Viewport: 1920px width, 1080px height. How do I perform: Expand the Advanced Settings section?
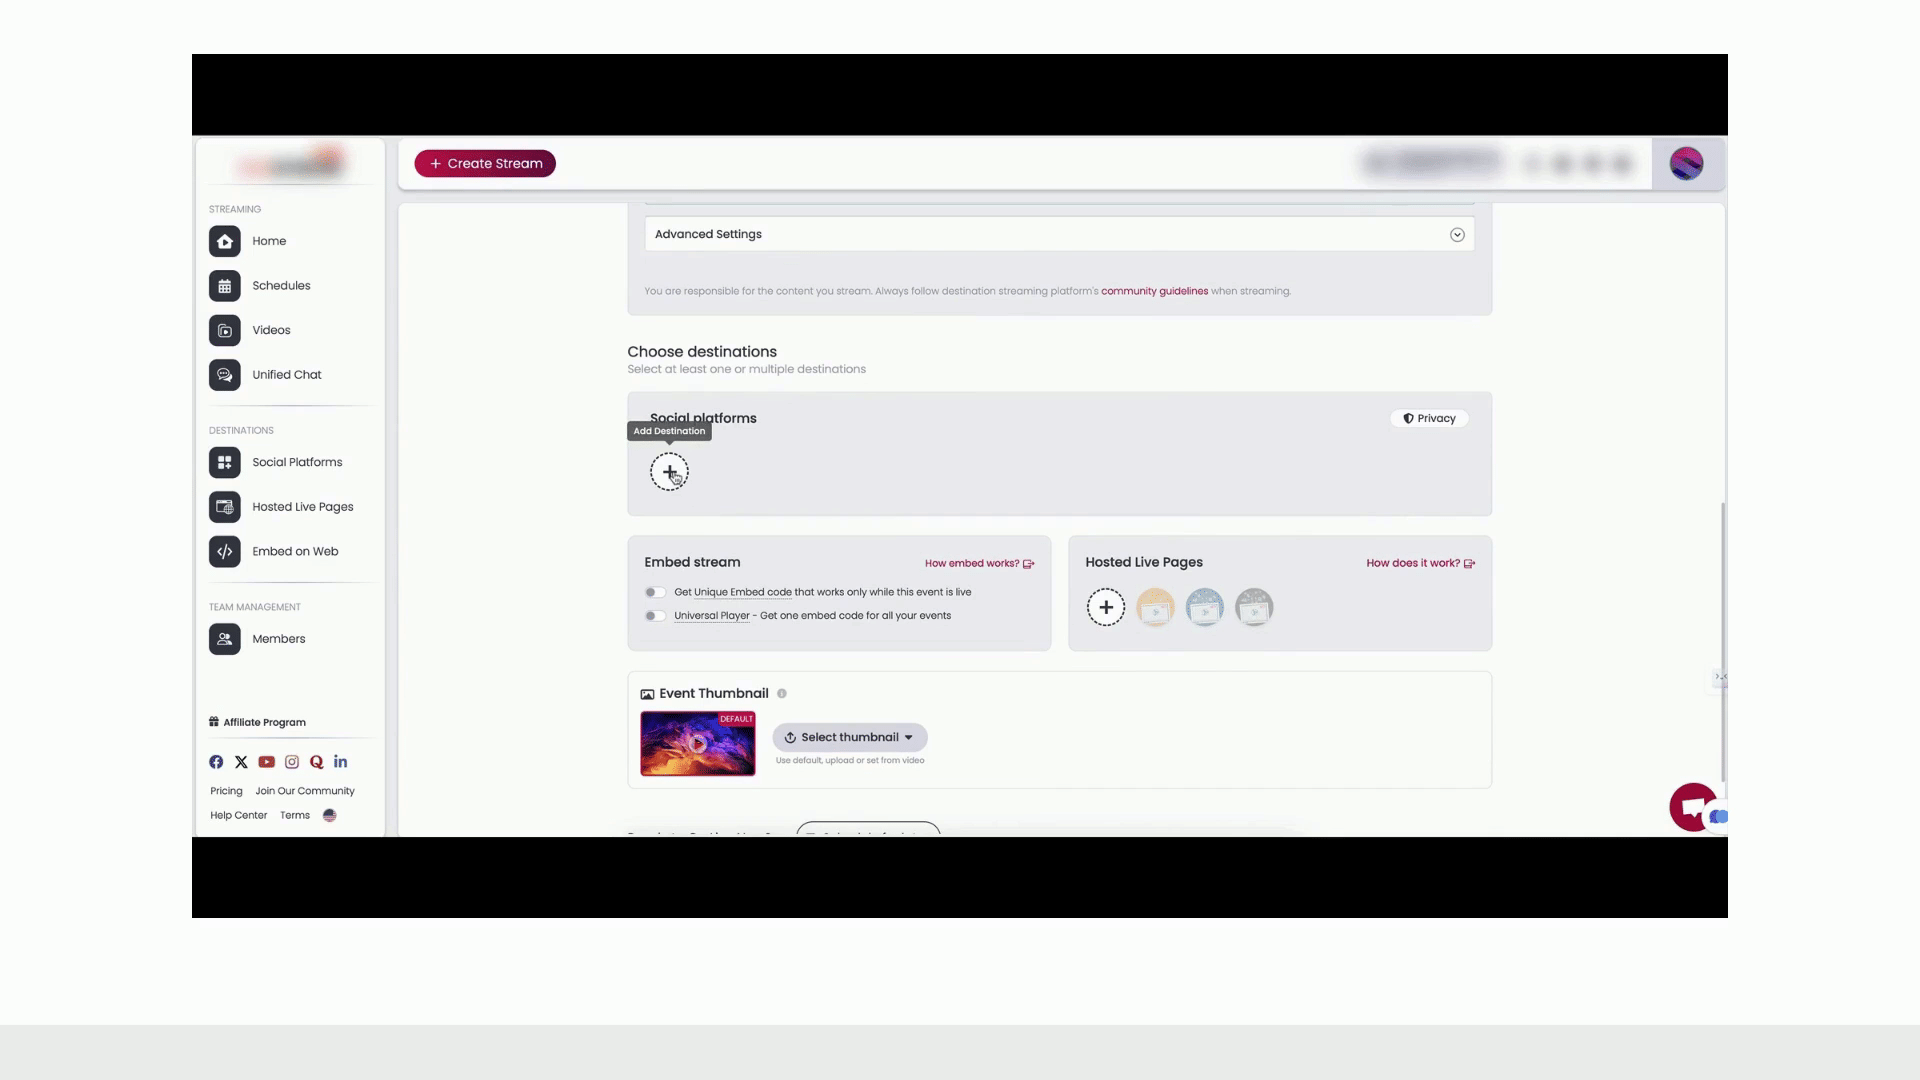(x=1457, y=235)
